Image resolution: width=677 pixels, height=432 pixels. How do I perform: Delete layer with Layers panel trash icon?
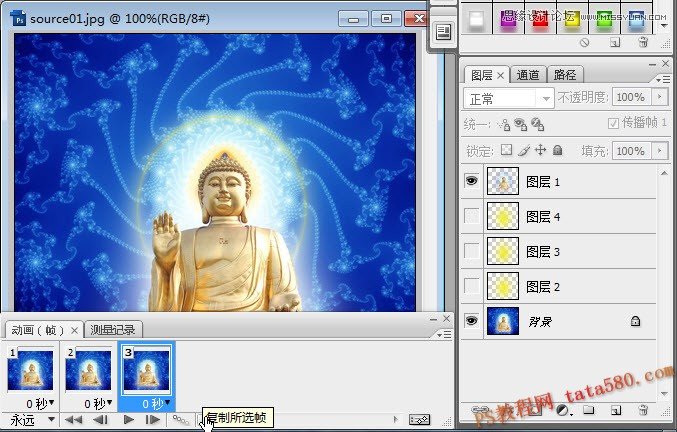(643, 410)
